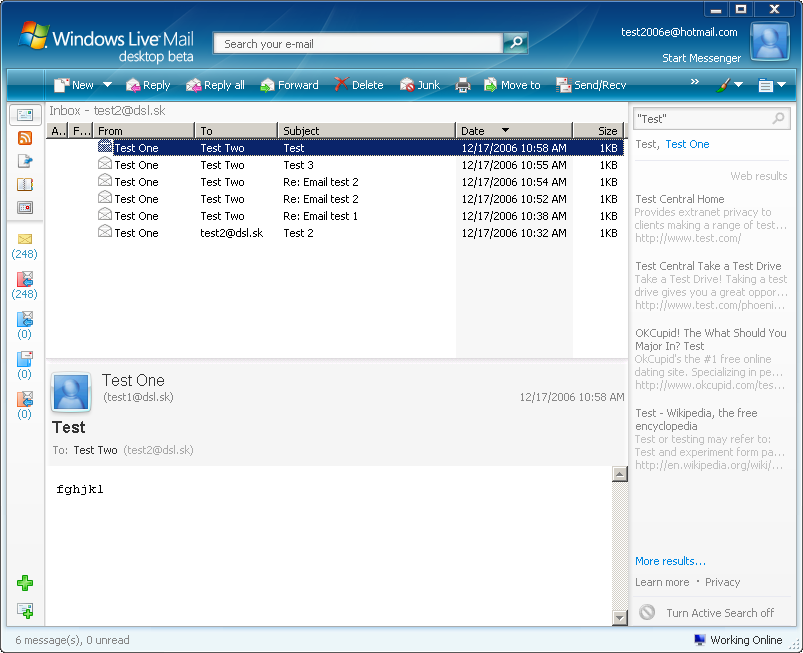Screen dimensions: 803x653
Task: Click the Learn more link
Action: point(662,582)
